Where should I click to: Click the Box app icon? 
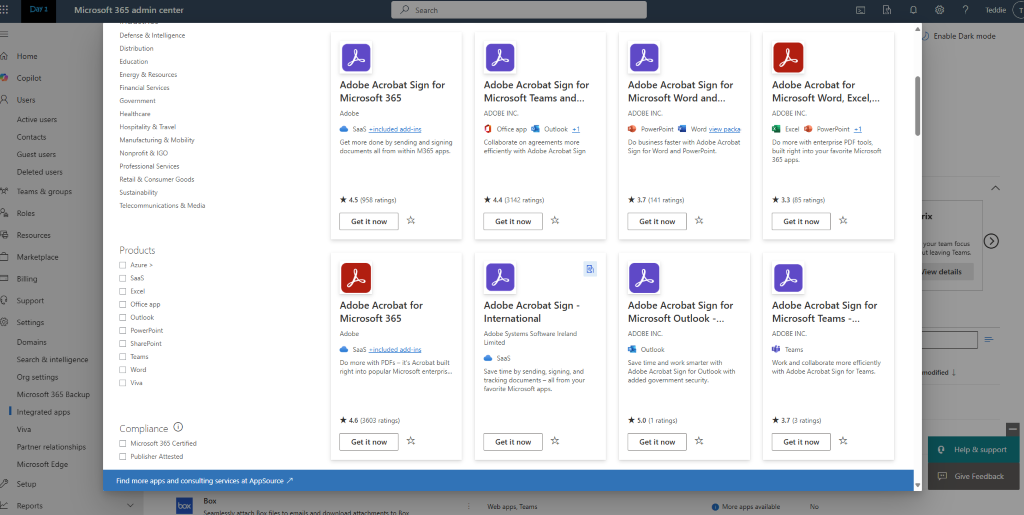(x=185, y=506)
